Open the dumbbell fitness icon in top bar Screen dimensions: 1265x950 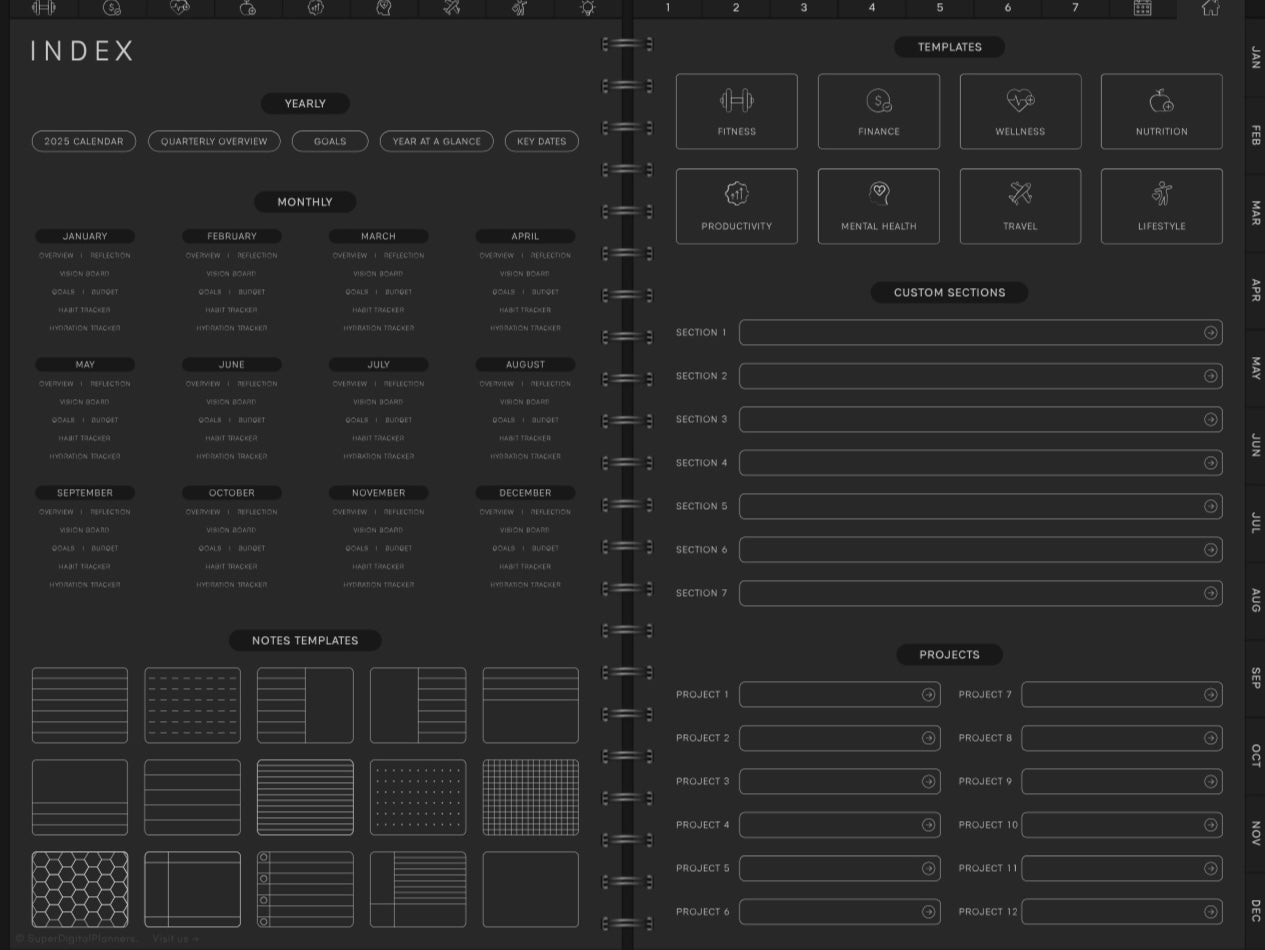coord(43,8)
